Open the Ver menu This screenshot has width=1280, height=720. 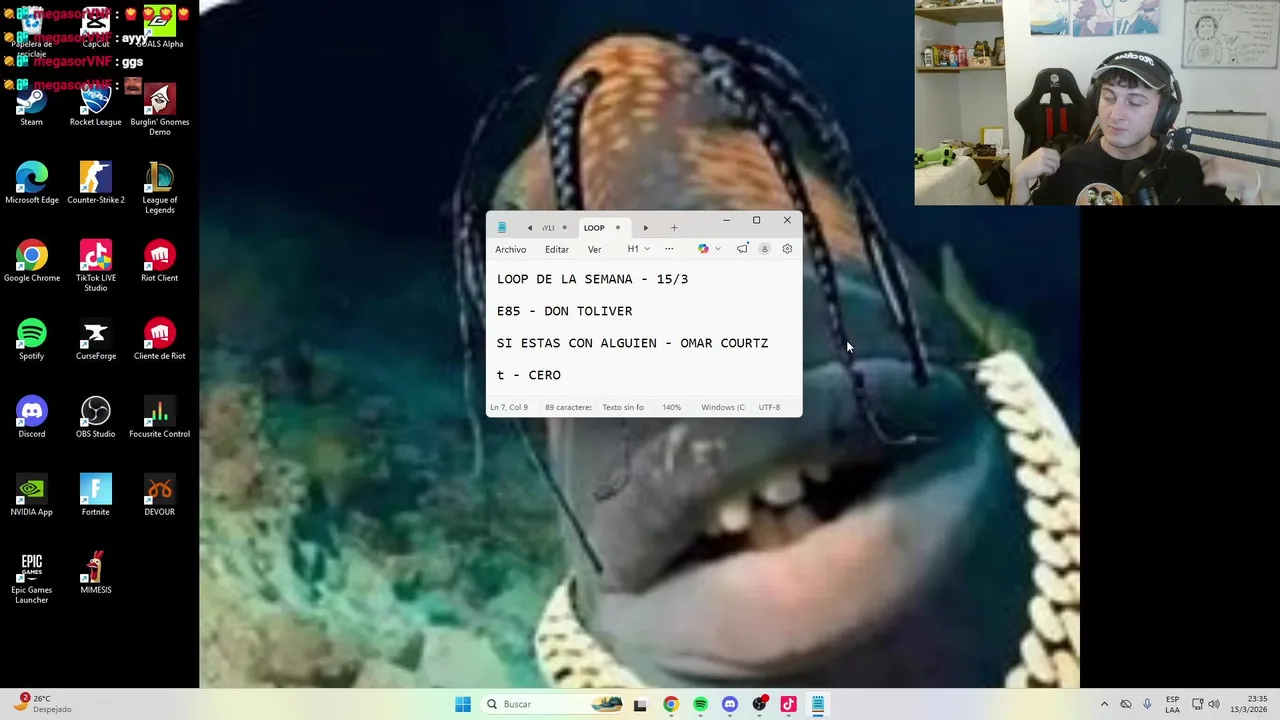pos(594,249)
